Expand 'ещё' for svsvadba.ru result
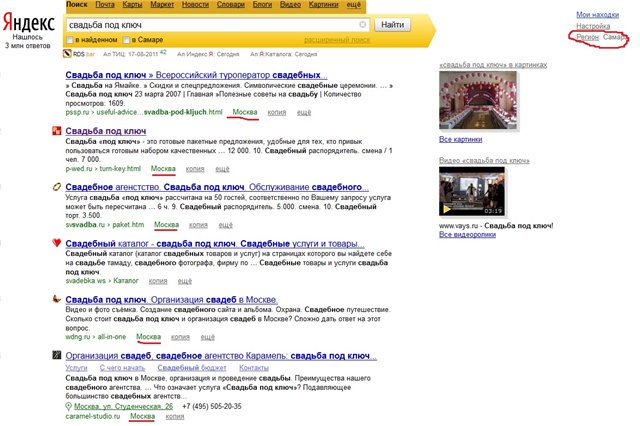640x426 pixels. tap(225, 225)
